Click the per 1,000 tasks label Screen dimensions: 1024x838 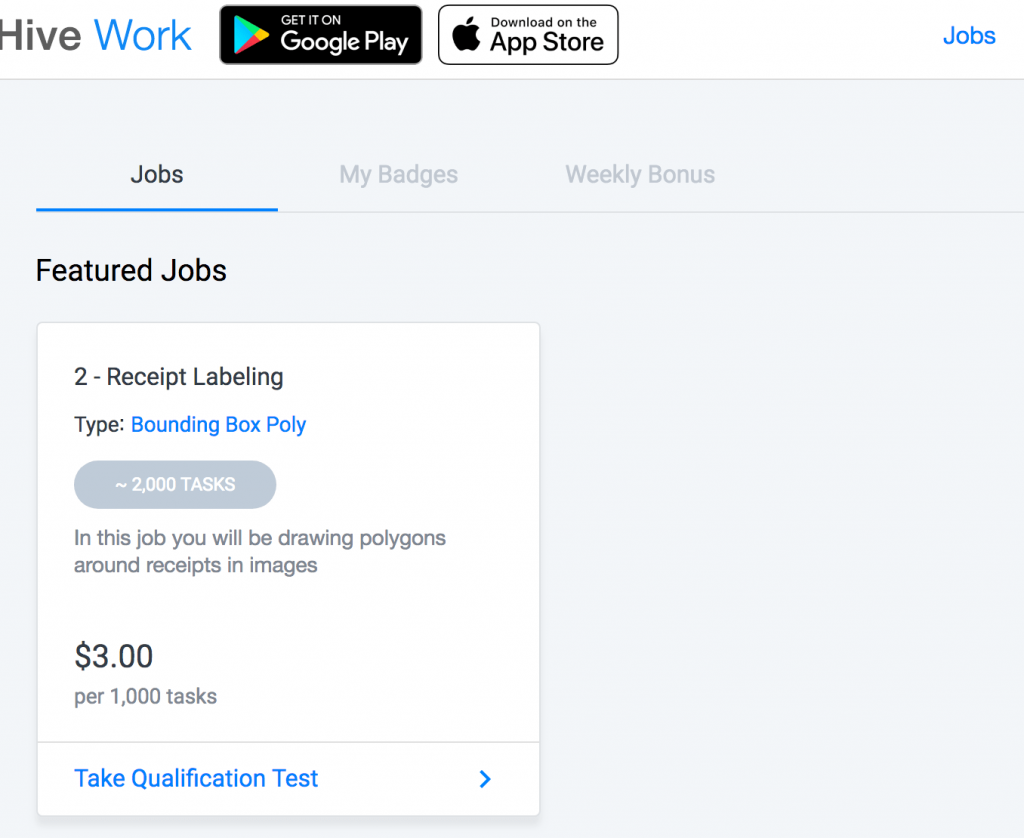[146, 696]
